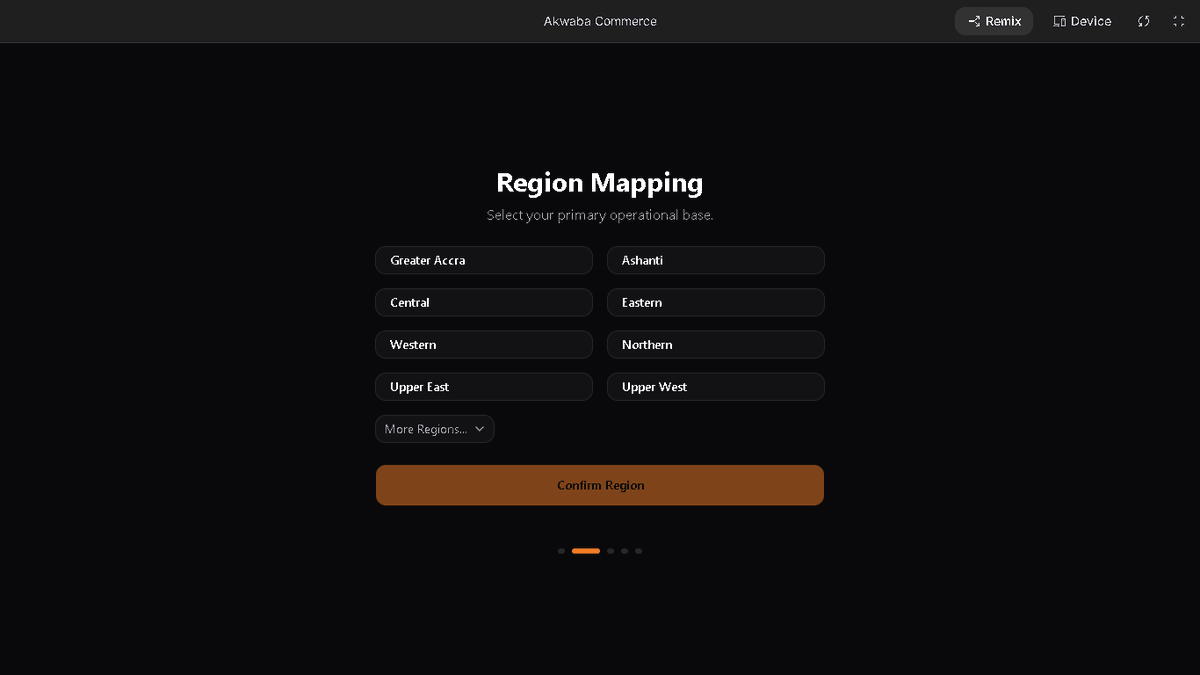This screenshot has height=675, width=1200.
Task: Choose the Central region option
Action: pyautogui.click(x=484, y=302)
